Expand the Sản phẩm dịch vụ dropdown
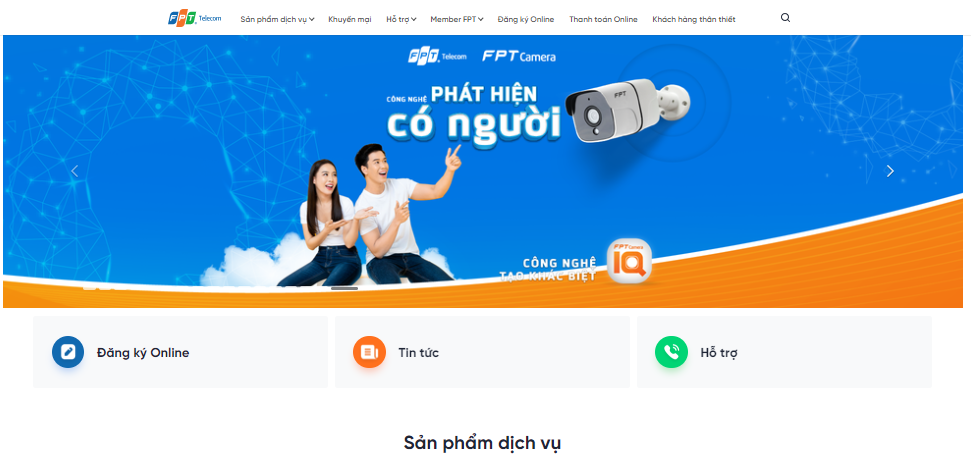This screenshot has width=971, height=473. (277, 19)
